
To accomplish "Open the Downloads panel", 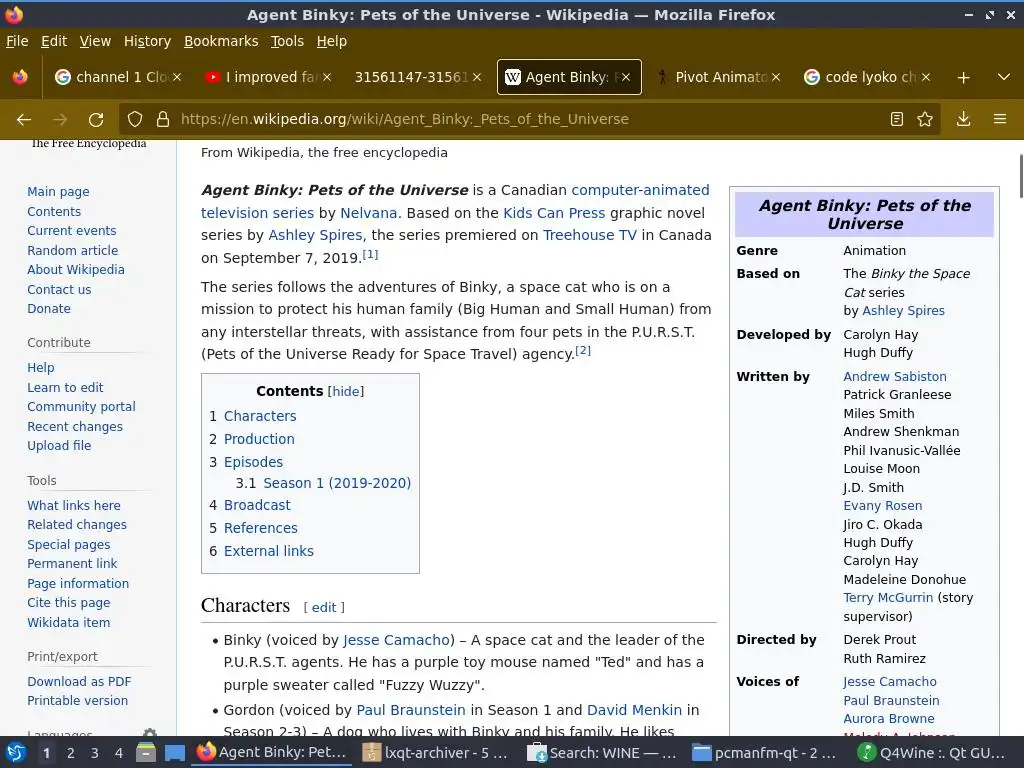I will tap(963, 119).
